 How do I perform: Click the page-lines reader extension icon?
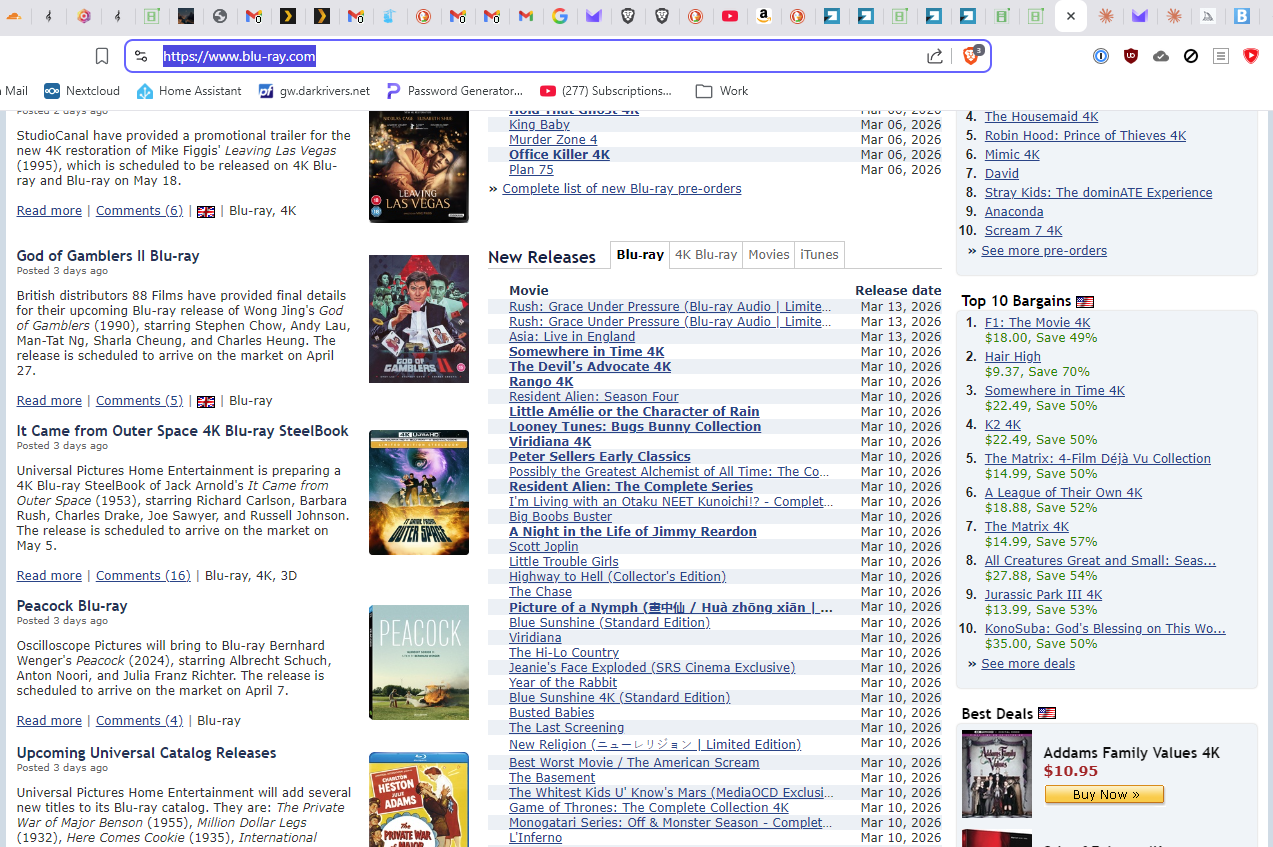coord(1221,56)
